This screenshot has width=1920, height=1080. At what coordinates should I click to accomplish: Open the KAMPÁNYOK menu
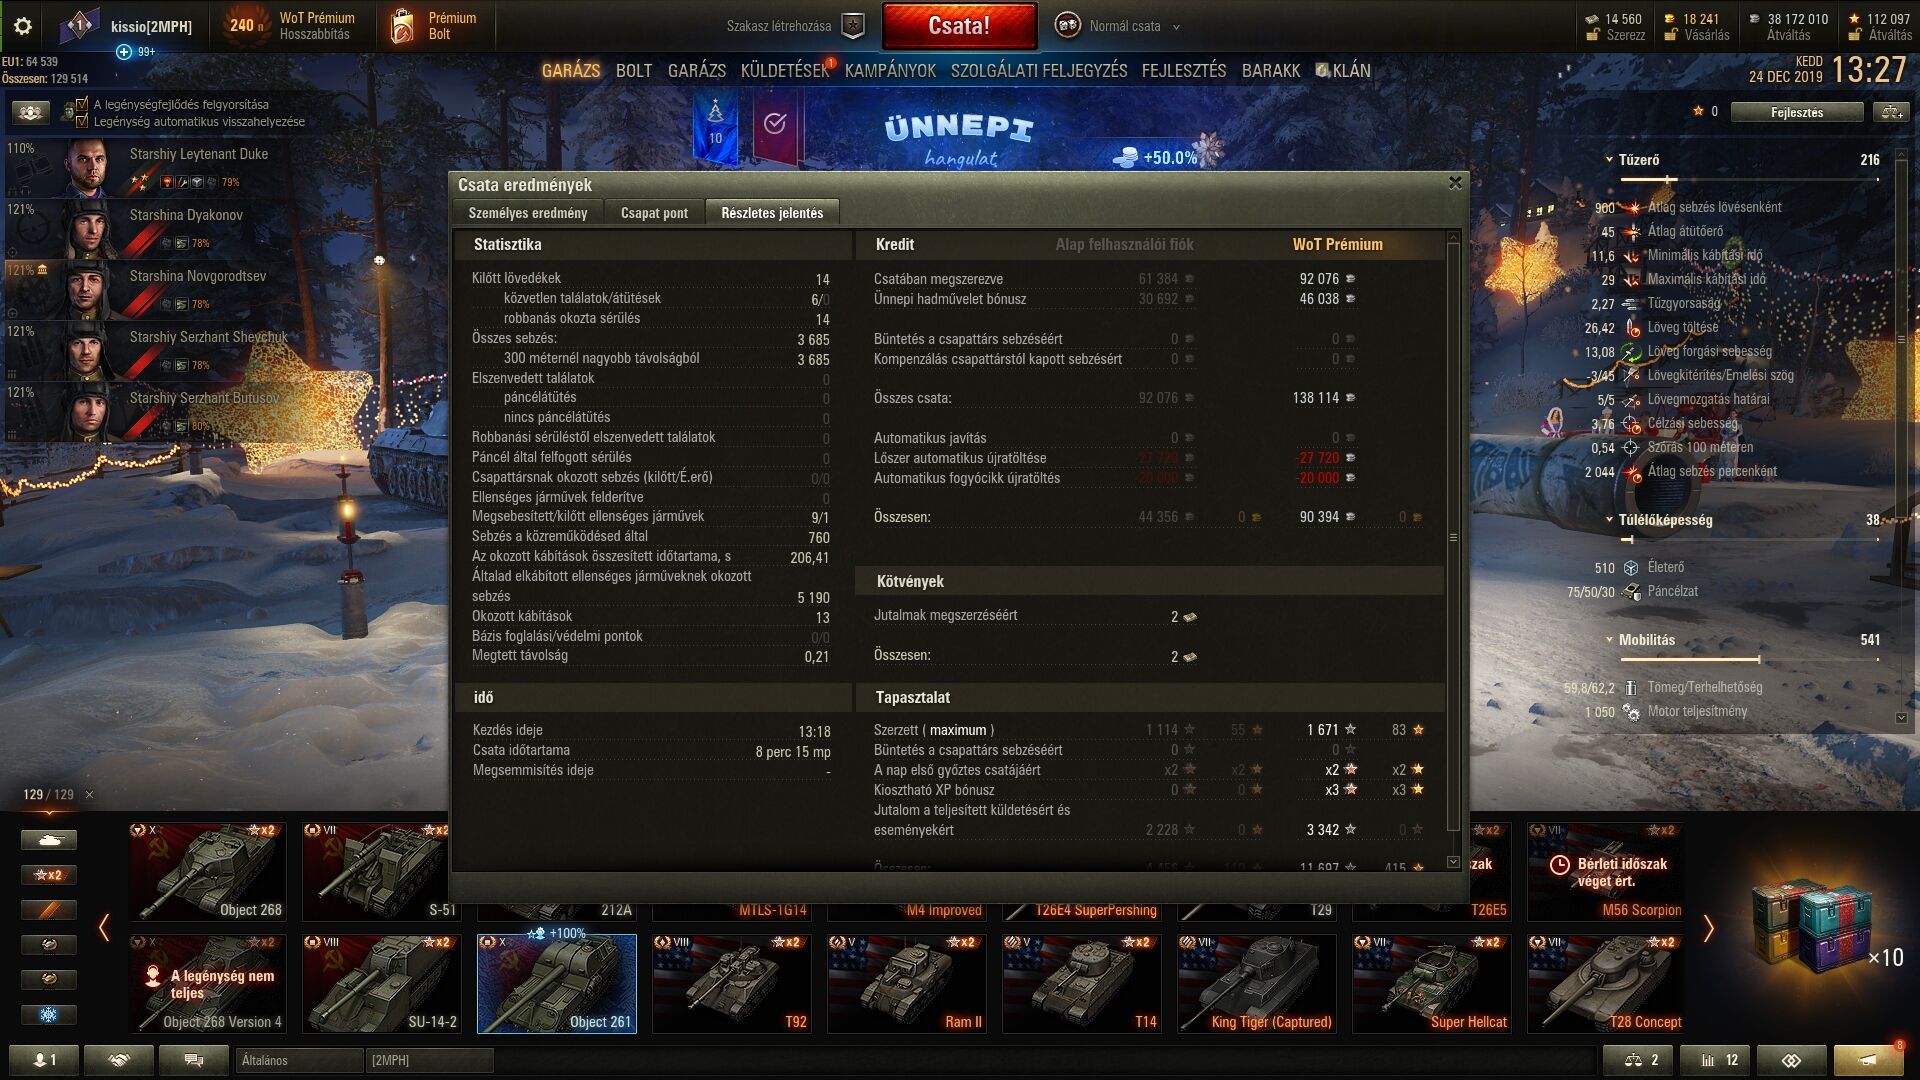(x=889, y=71)
